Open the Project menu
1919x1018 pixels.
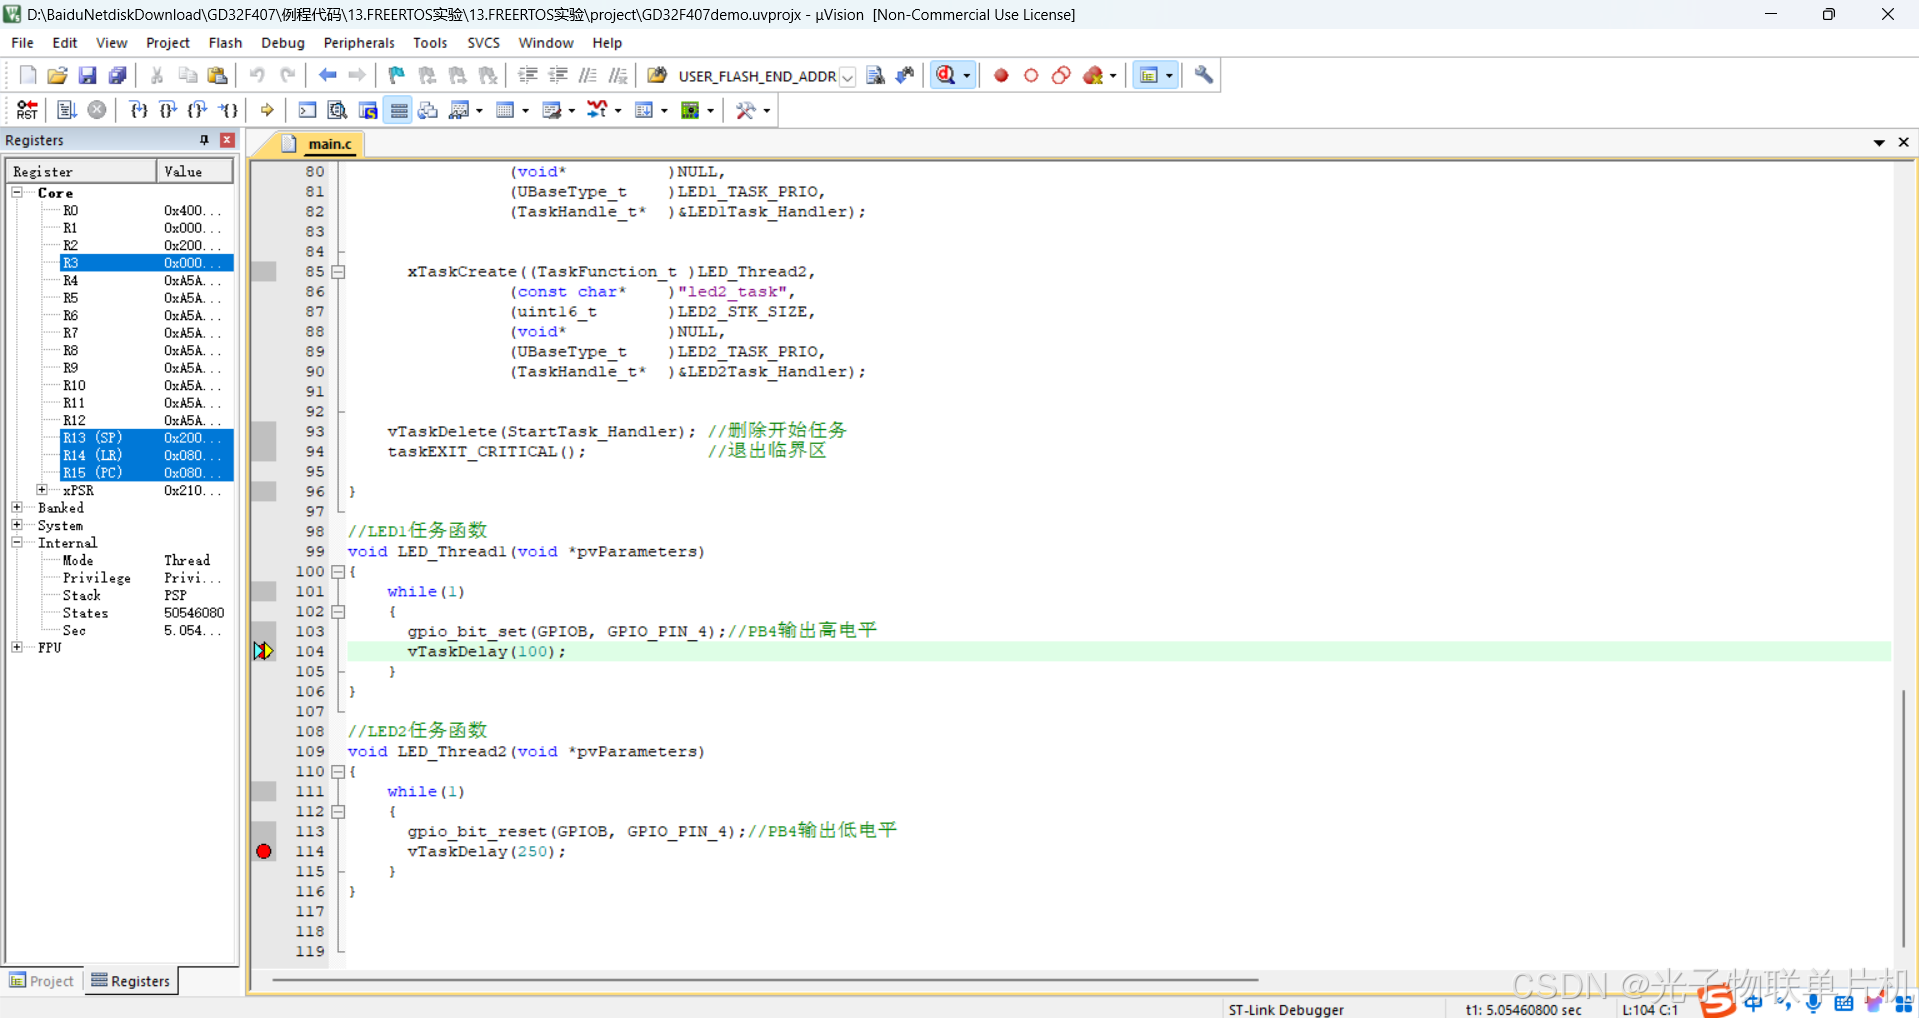[x=168, y=43]
